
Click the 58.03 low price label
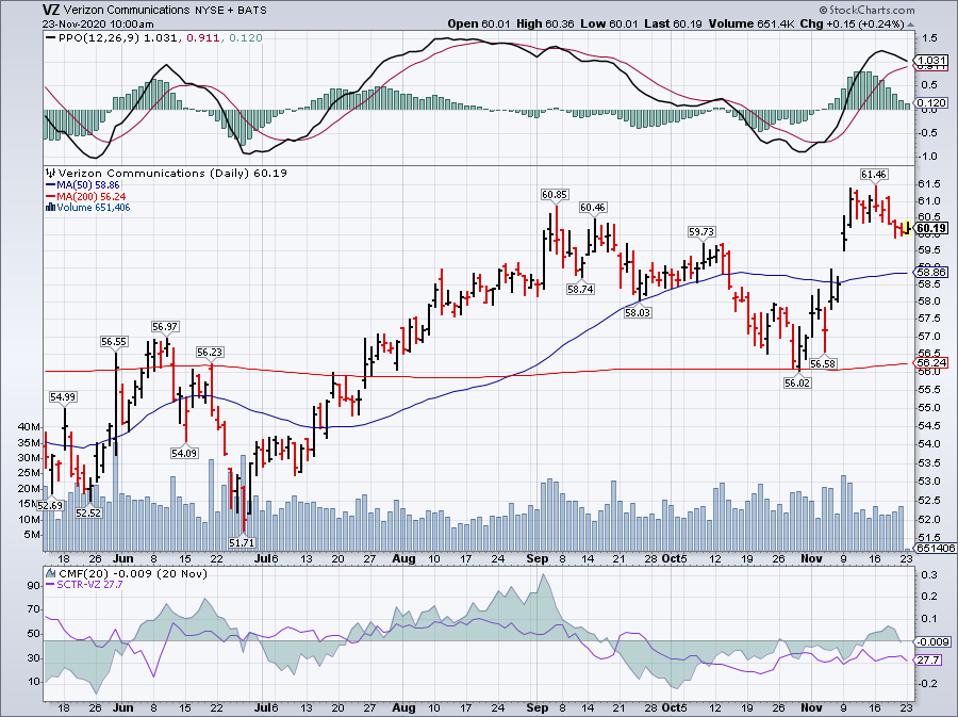click(637, 313)
